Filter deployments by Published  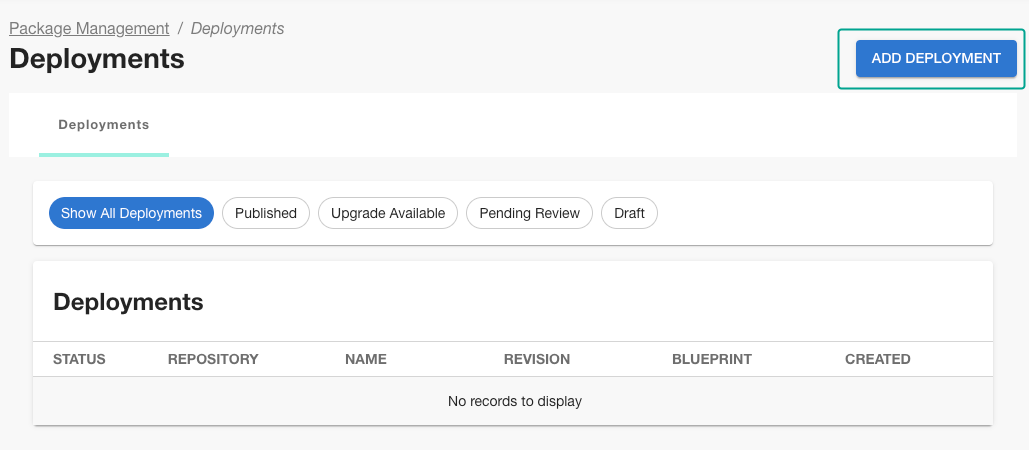(265, 213)
